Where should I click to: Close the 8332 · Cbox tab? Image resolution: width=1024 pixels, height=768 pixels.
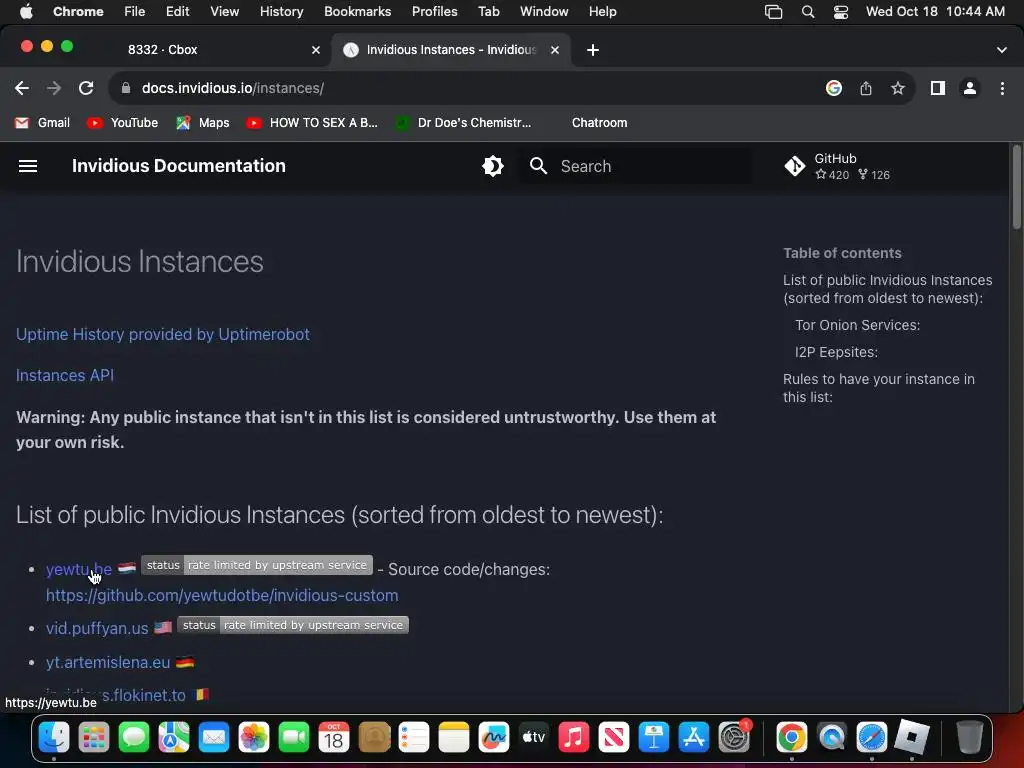(x=315, y=50)
